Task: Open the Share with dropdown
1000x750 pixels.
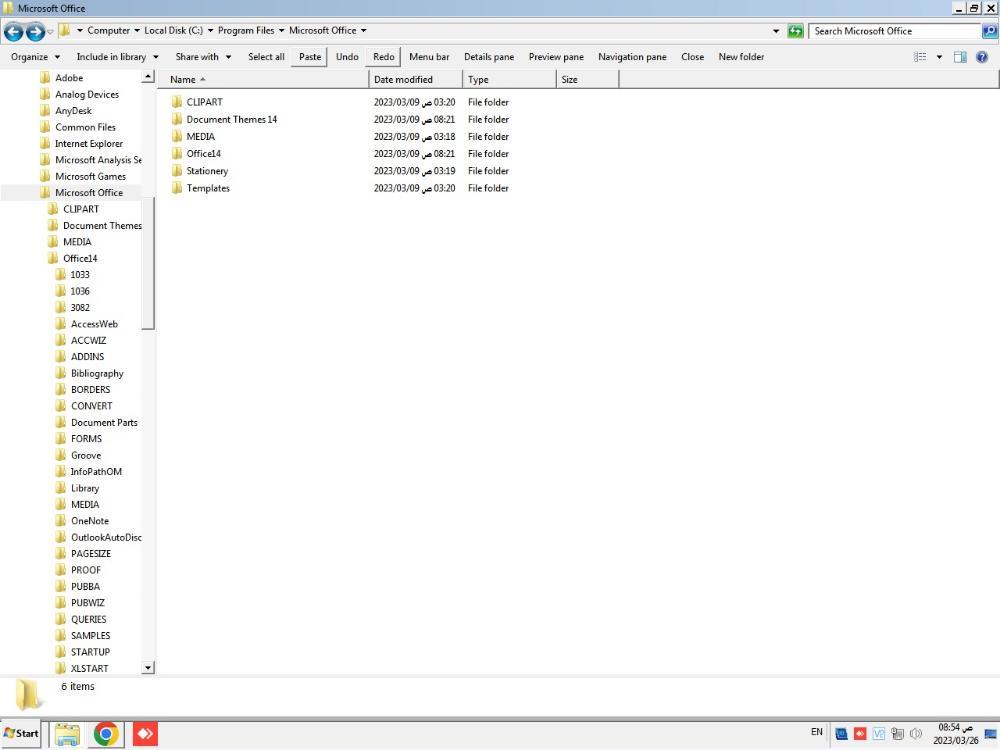Action: [203, 57]
